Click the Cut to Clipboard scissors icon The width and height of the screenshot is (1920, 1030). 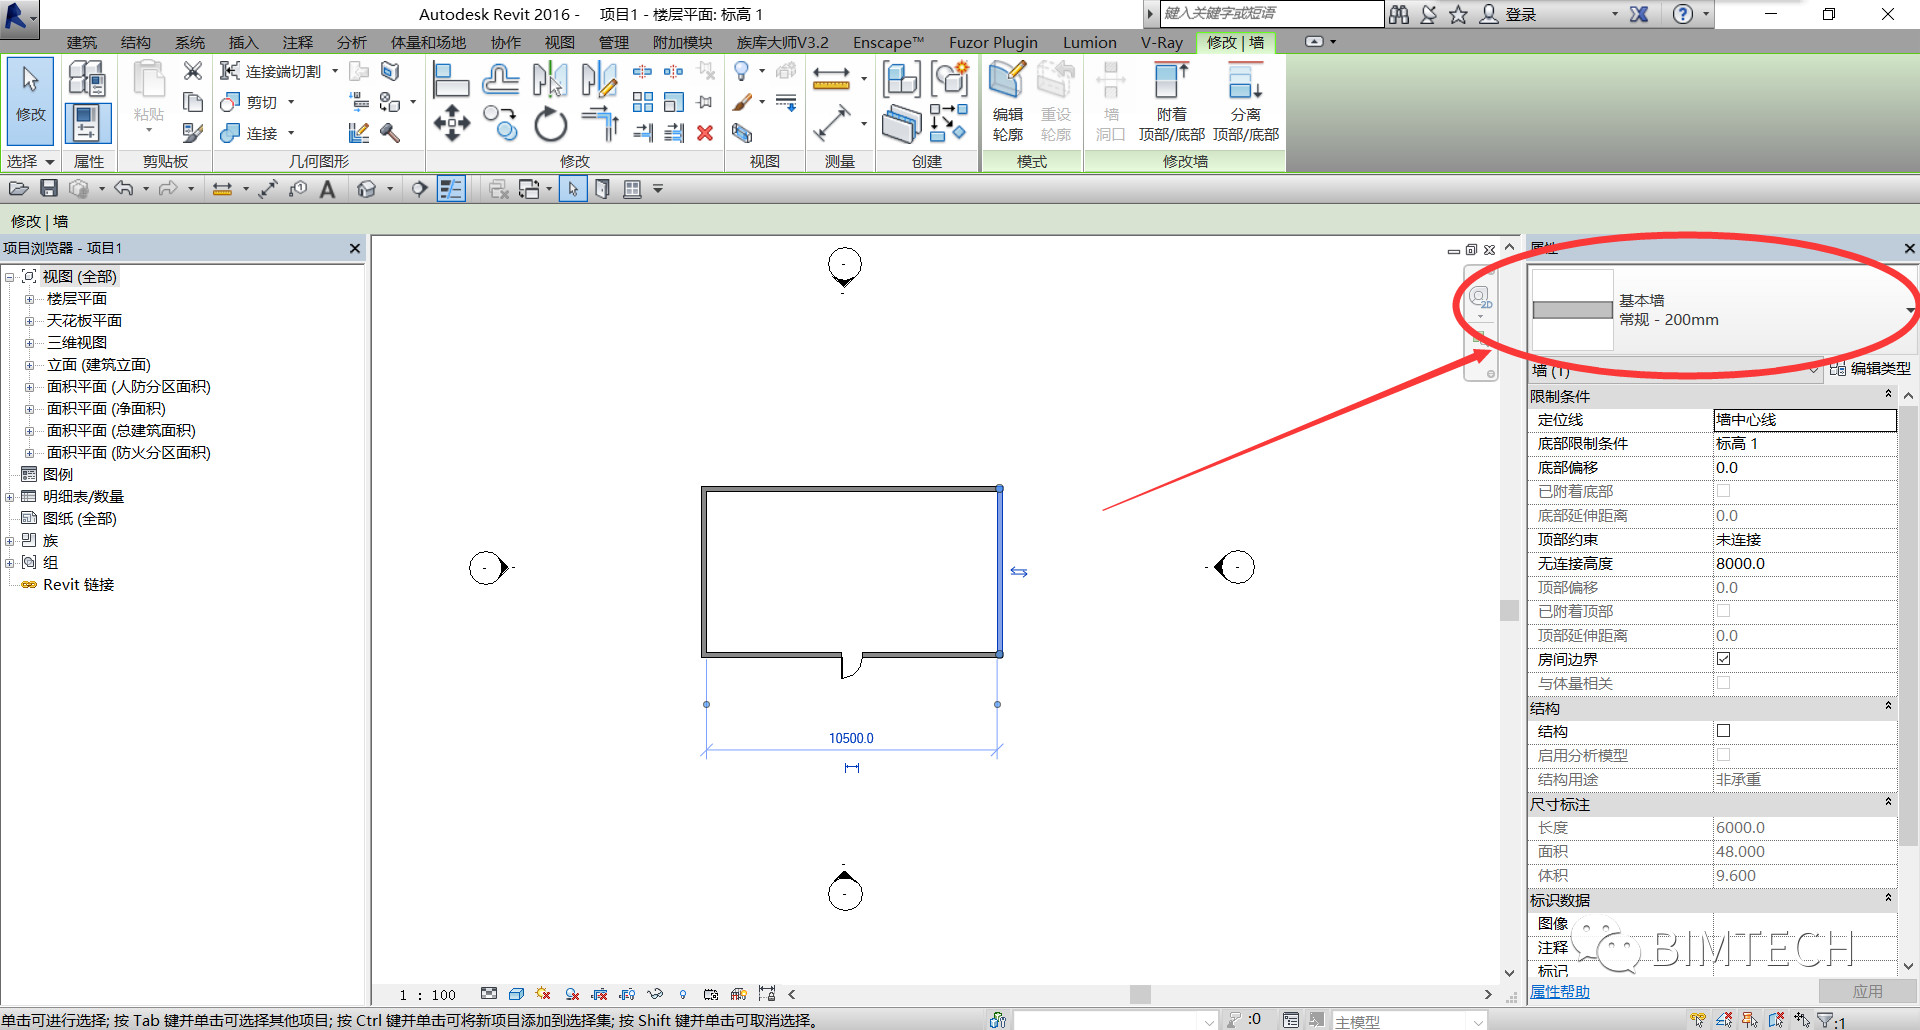point(193,71)
